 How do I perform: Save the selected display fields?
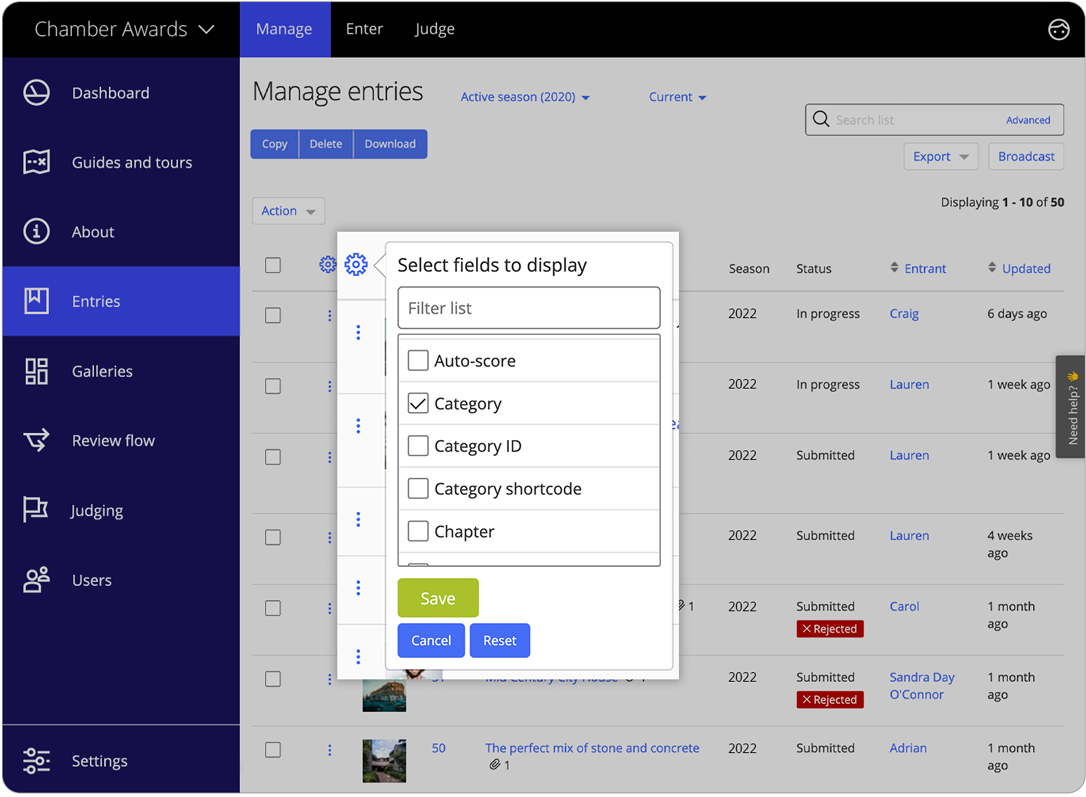437,598
